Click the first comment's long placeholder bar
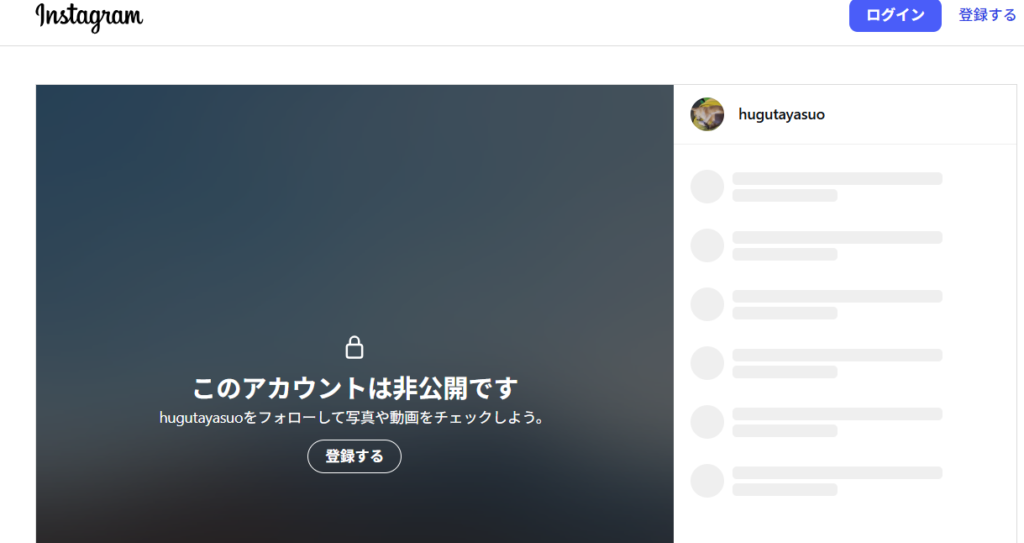 pyautogui.click(x=837, y=179)
